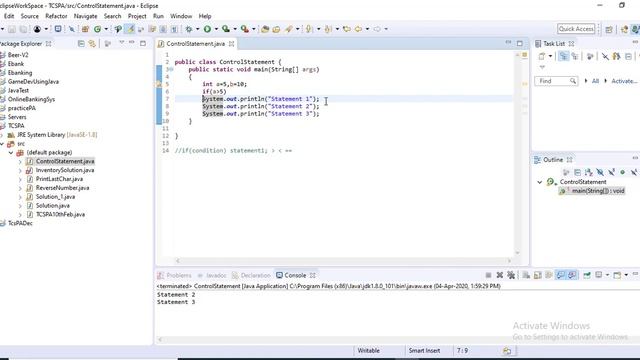The height and width of the screenshot is (360, 640).
Task: Click the Quick Access box
Action: [x=576, y=29]
